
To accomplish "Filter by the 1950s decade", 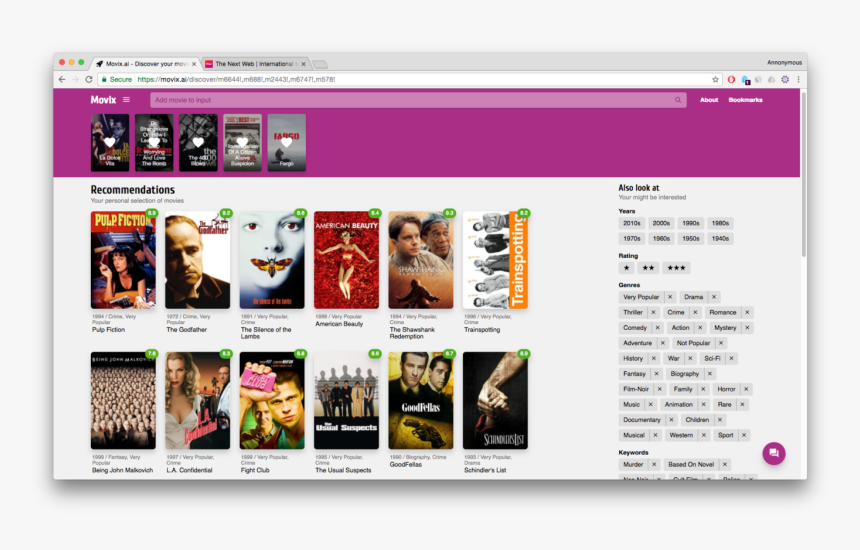I will click(x=691, y=239).
